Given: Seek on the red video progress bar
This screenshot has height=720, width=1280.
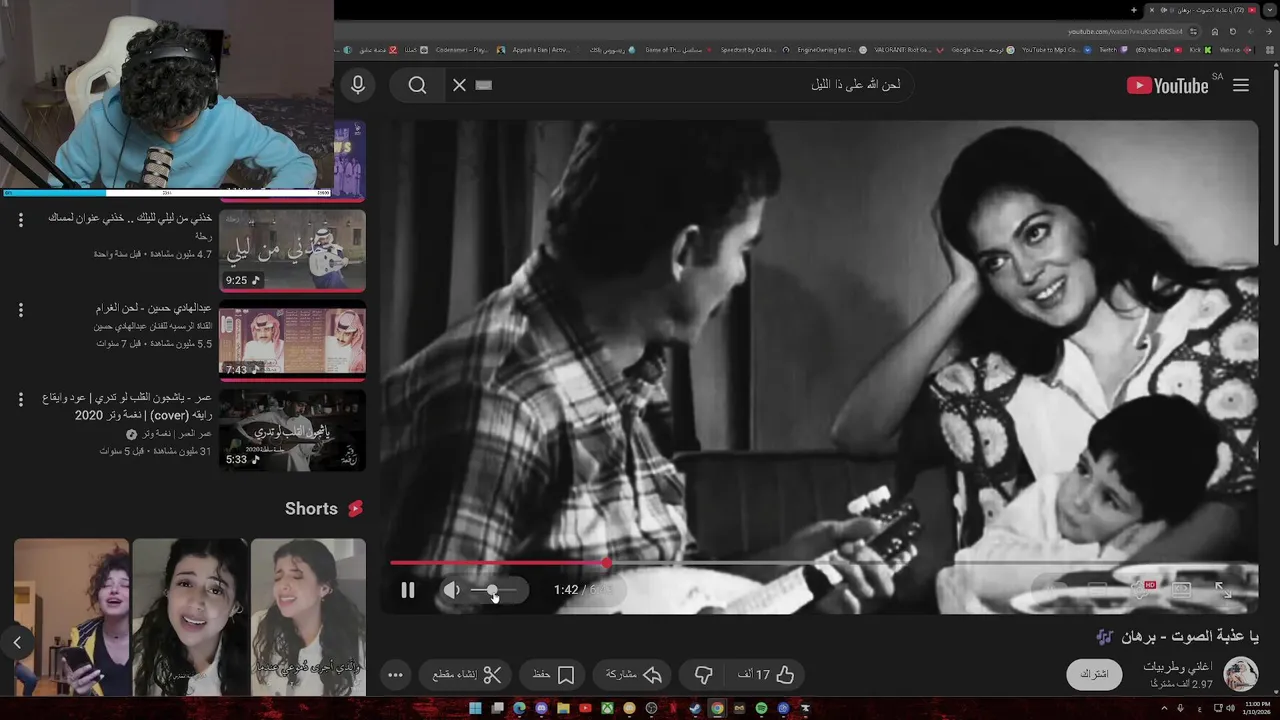Looking at the screenshot, I should (823, 563).
